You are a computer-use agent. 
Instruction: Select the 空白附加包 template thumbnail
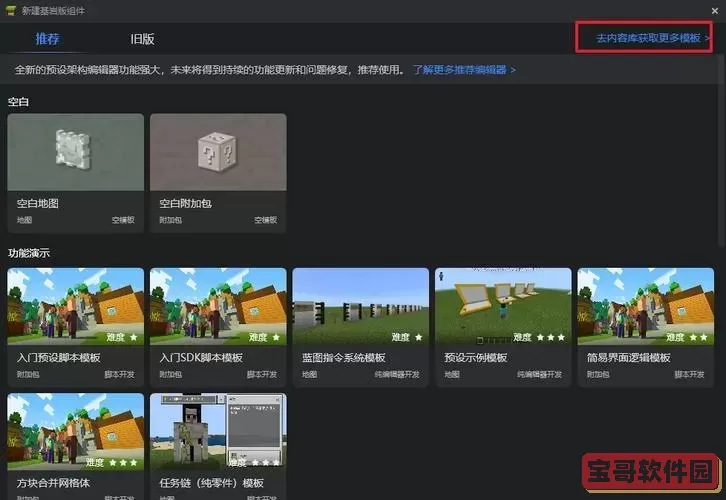[218, 152]
